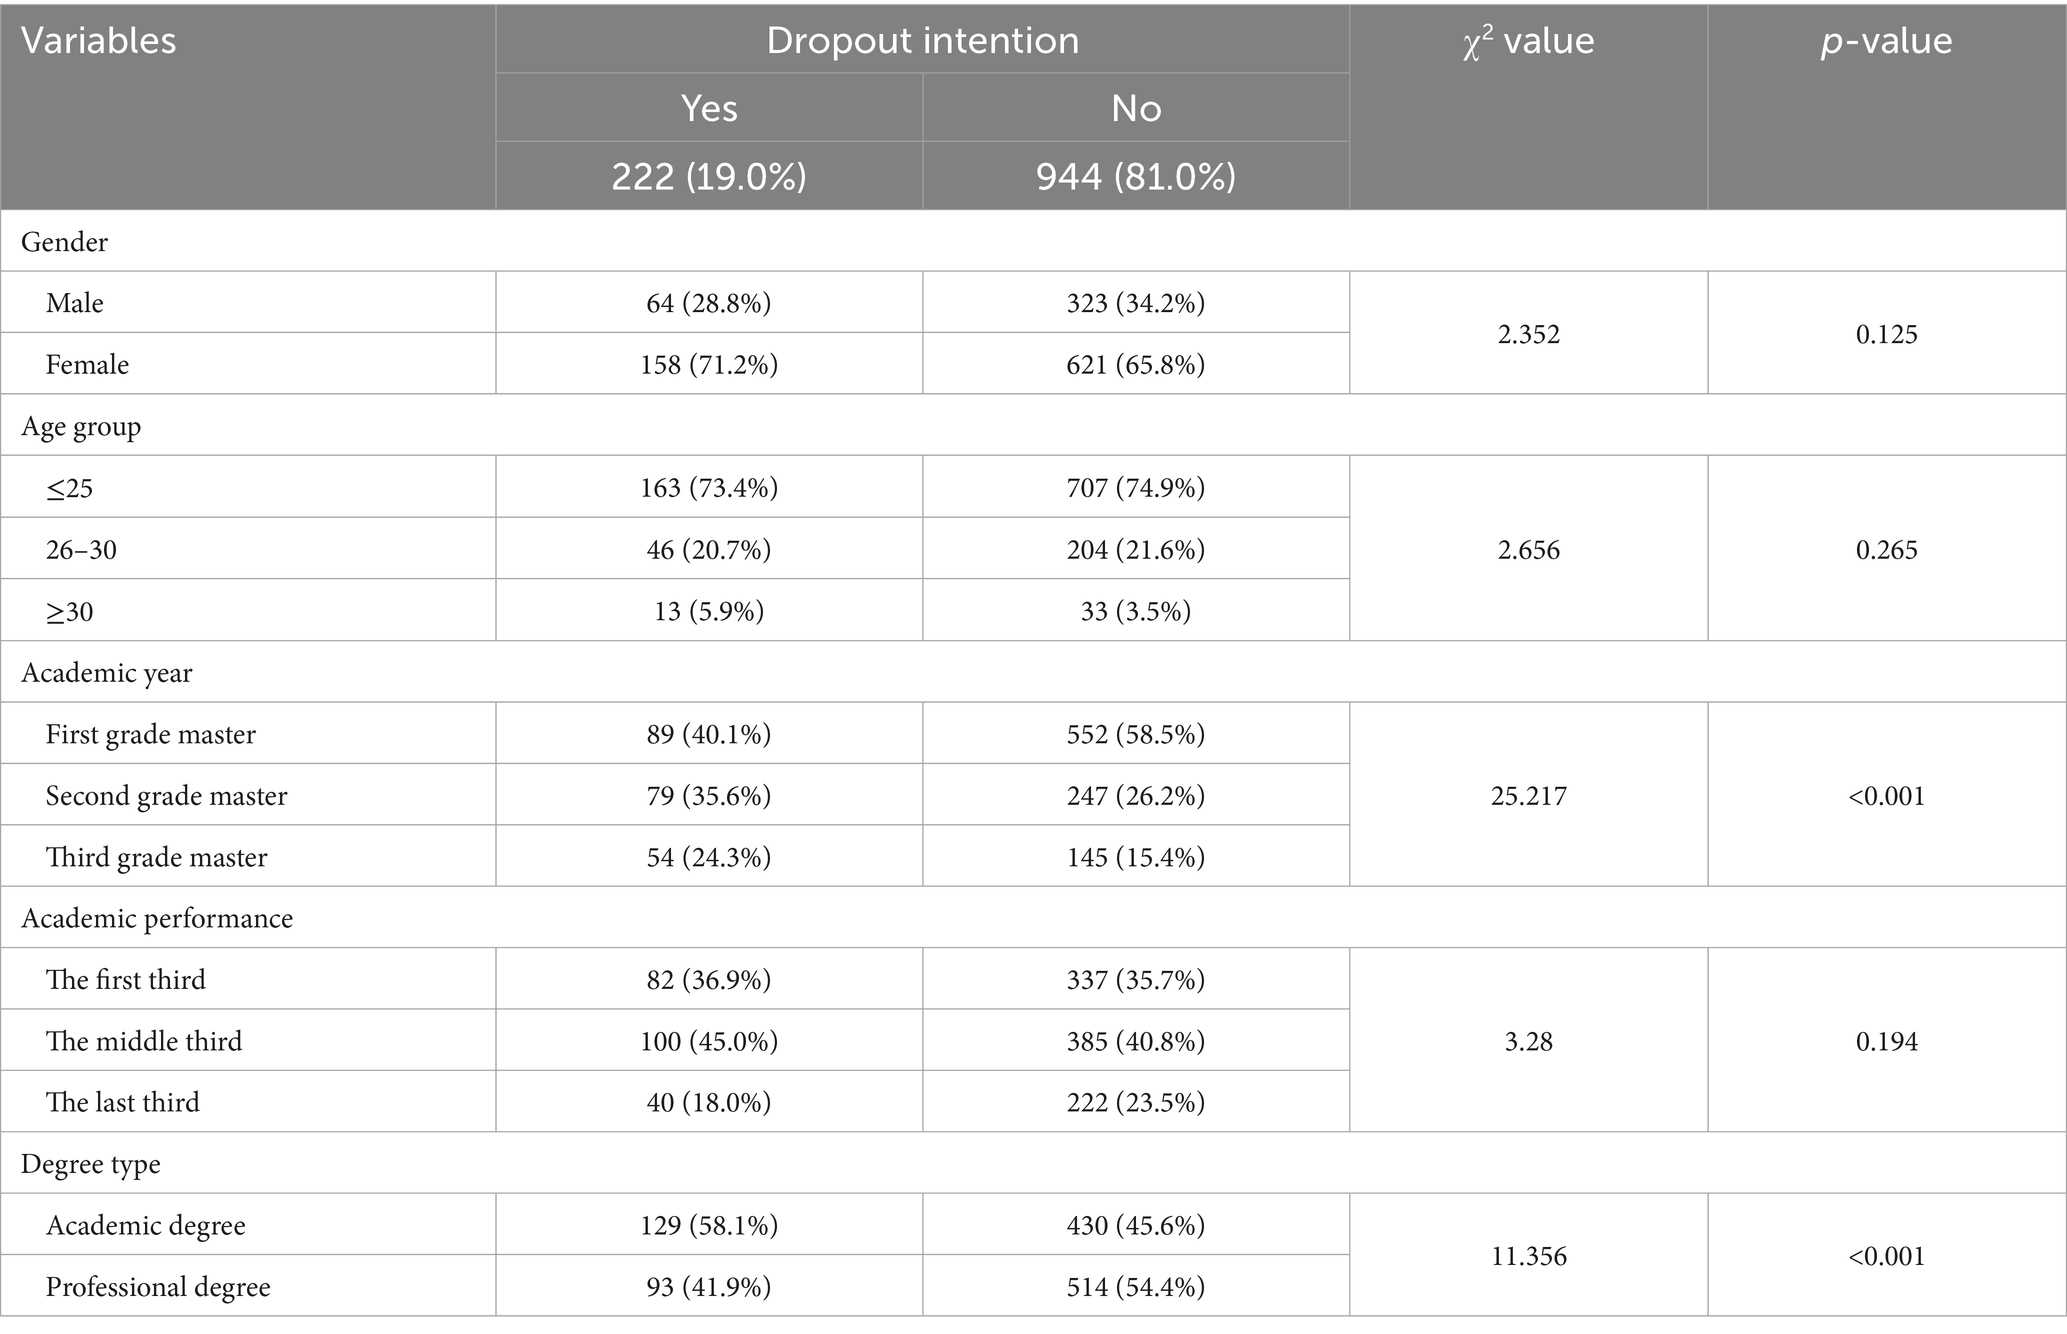This screenshot has width=2067, height=1334.
Task: Click the 0.194 p-value cell
Action: [x=1886, y=1041]
